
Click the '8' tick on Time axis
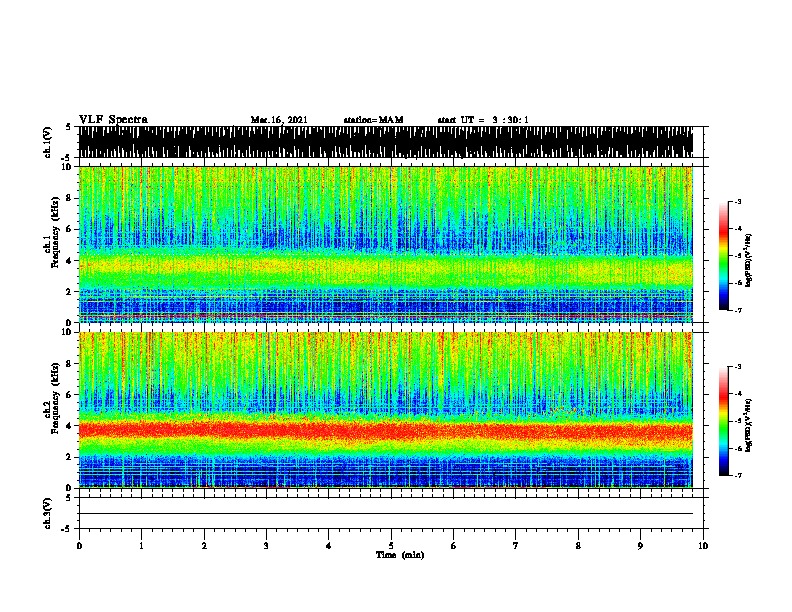pos(578,546)
